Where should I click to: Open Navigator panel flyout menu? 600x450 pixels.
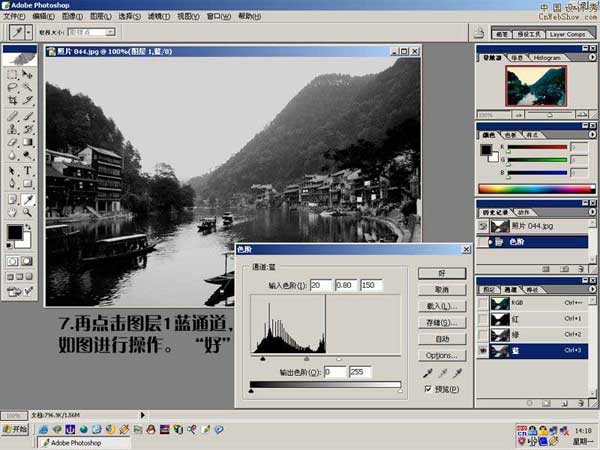[592, 57]
